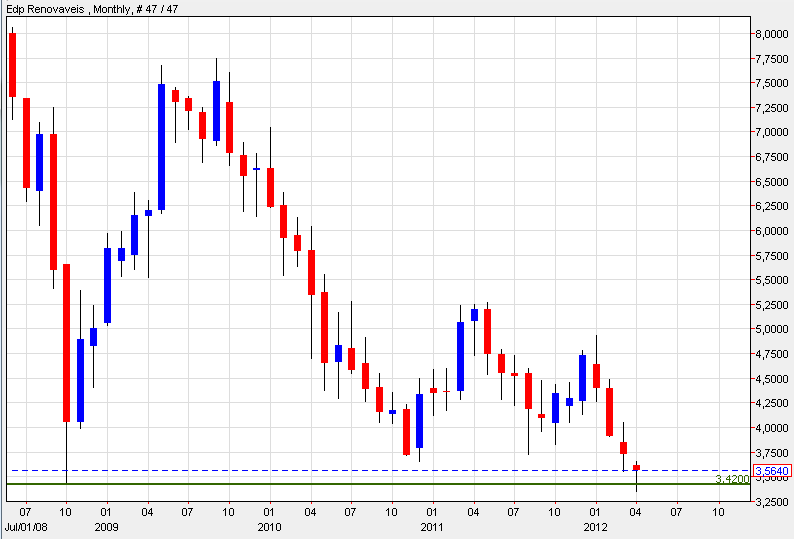
Task: Click the blue candle of March 2011
Action: click(x=460, y=356)
